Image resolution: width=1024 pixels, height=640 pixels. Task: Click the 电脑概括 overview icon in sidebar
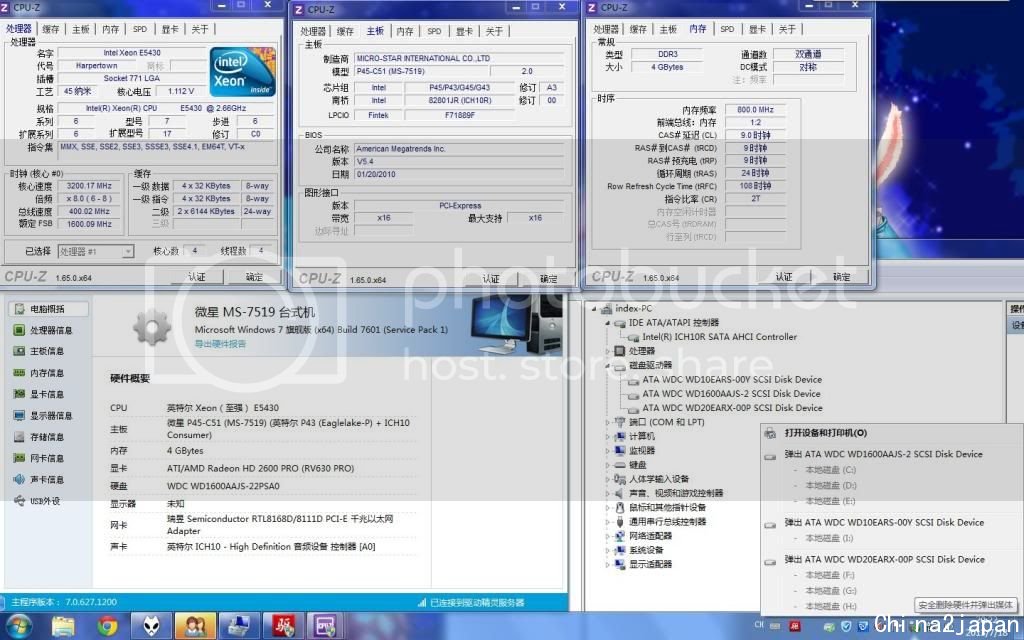coord(19,308)
